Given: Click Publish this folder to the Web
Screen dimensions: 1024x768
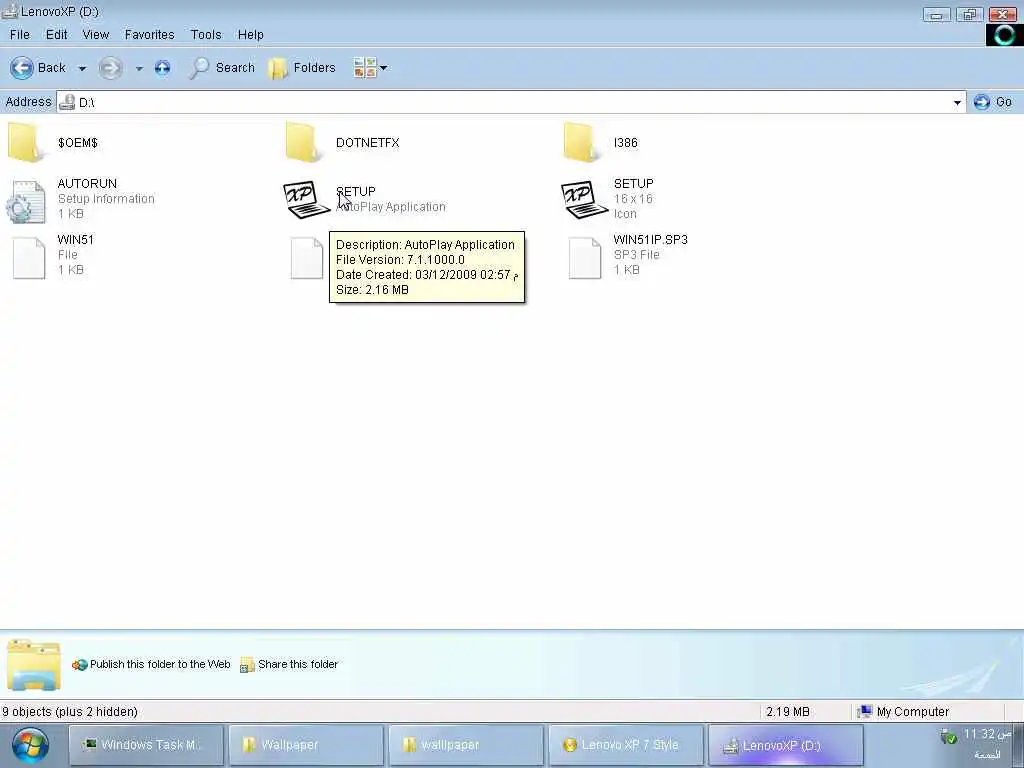Looking at the screenshot, I should 152,665.
